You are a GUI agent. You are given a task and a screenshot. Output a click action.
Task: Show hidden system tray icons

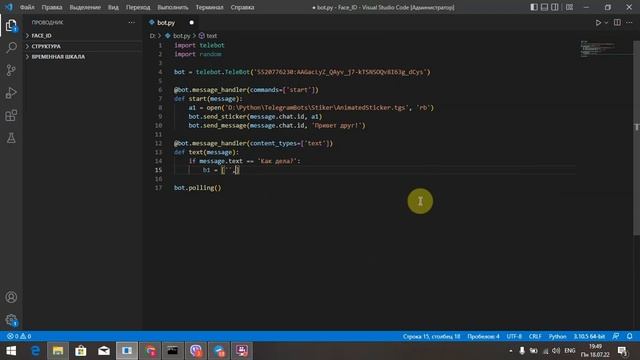[x=511, y=351]
